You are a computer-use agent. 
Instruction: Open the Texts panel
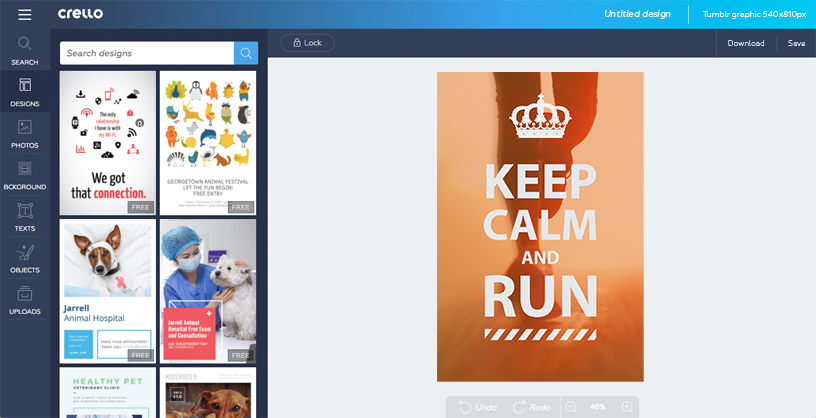click(25, 217)
